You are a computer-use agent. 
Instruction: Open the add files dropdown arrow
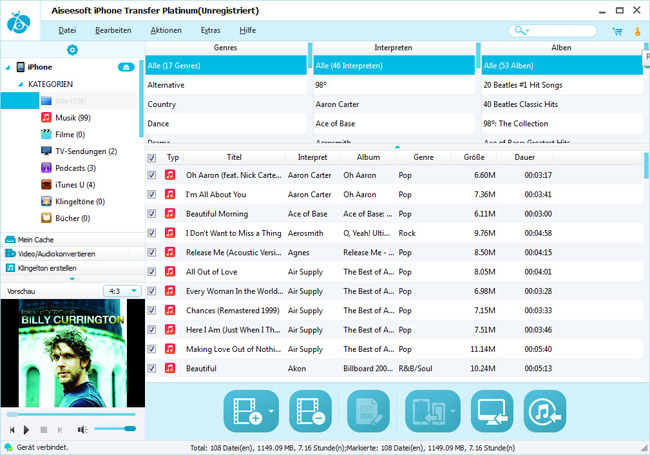point(272,411)
